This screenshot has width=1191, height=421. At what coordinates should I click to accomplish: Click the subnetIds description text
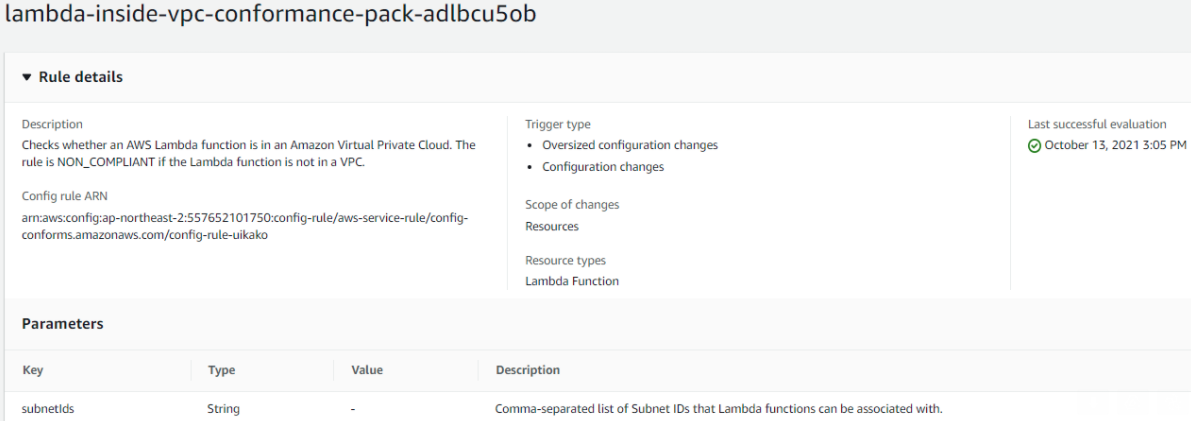pyautogui.click(x=719, y=409)
